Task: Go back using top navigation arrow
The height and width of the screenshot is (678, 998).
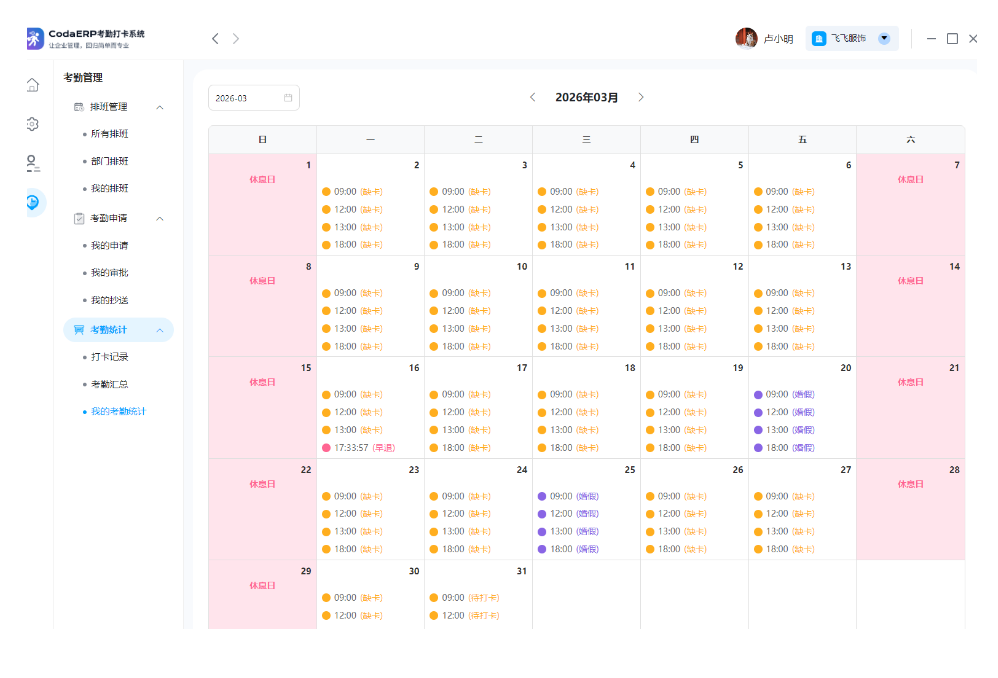Action: pos(215,39)
